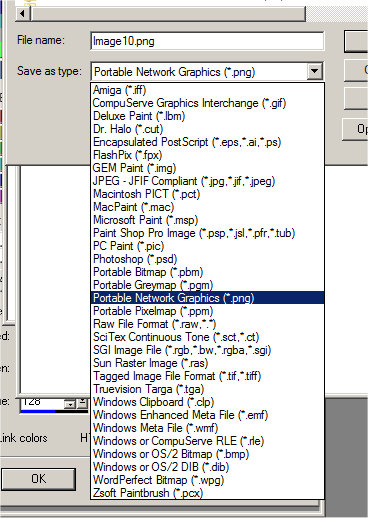This screenshot has height=518, width=368.
Task: Select Encapsulated PostScript (*.eps) entry
Action: click(x=207, y=142)
